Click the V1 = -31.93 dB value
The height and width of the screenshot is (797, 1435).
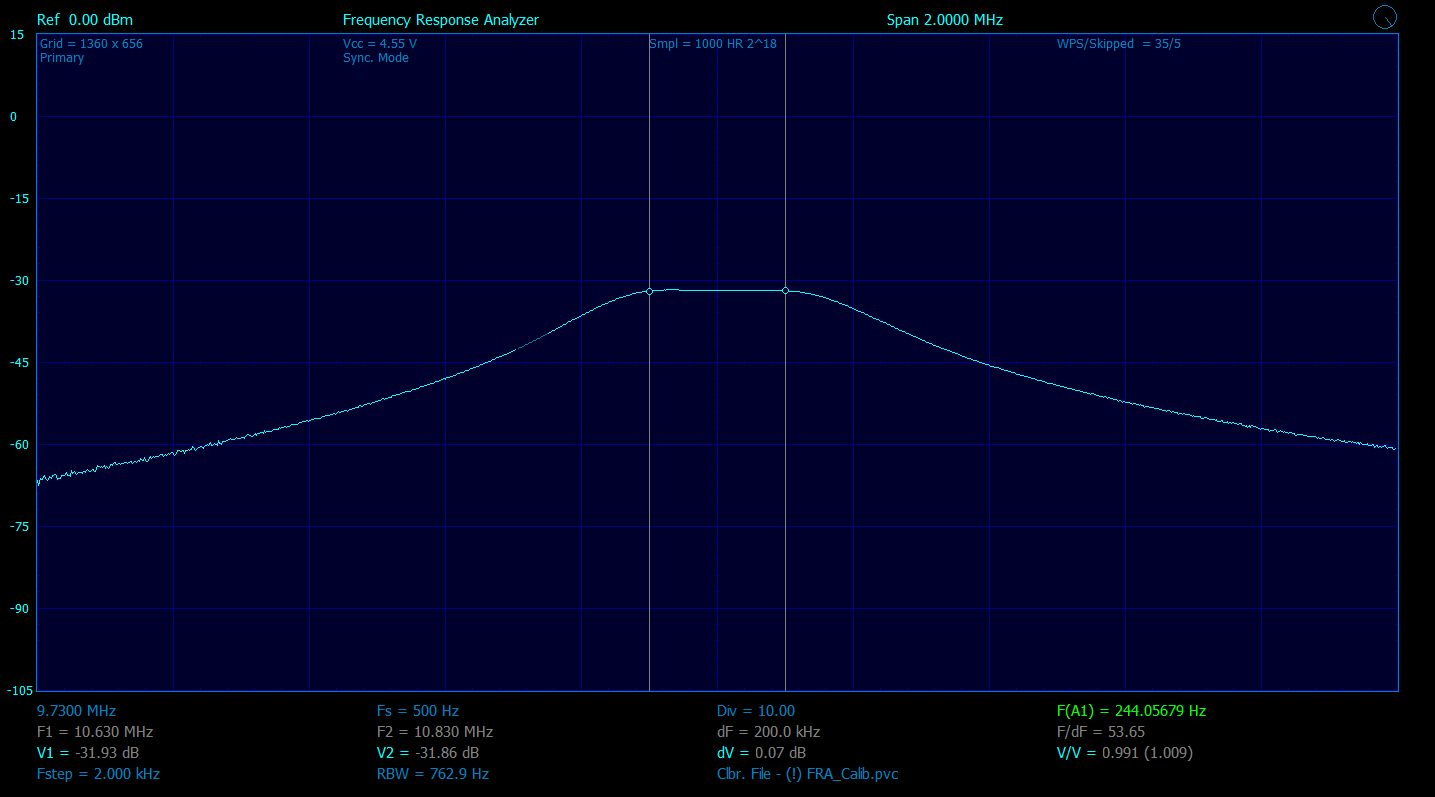(x=88, y=753)
